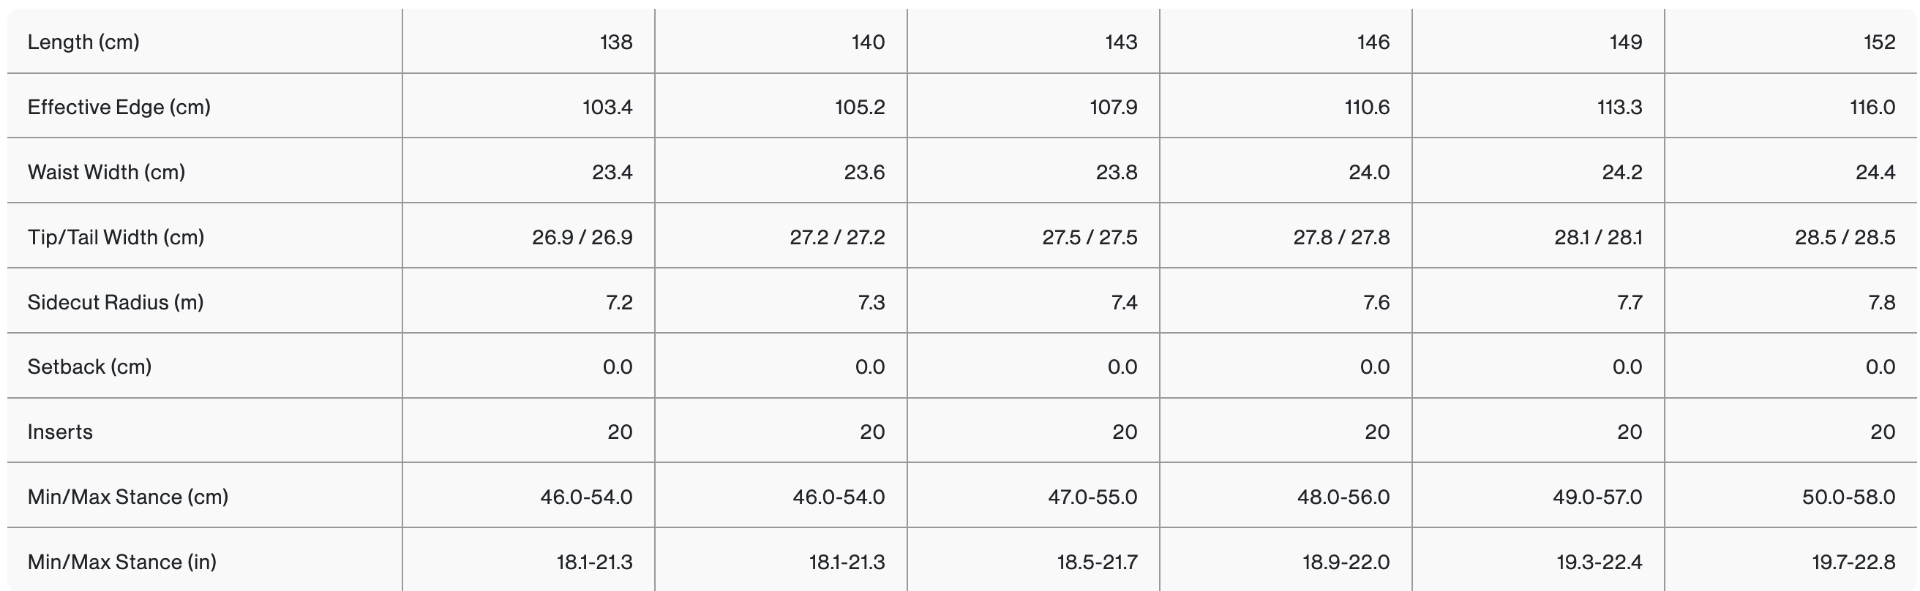Select the Effective Edge (cm) row label

coord(119,107)
